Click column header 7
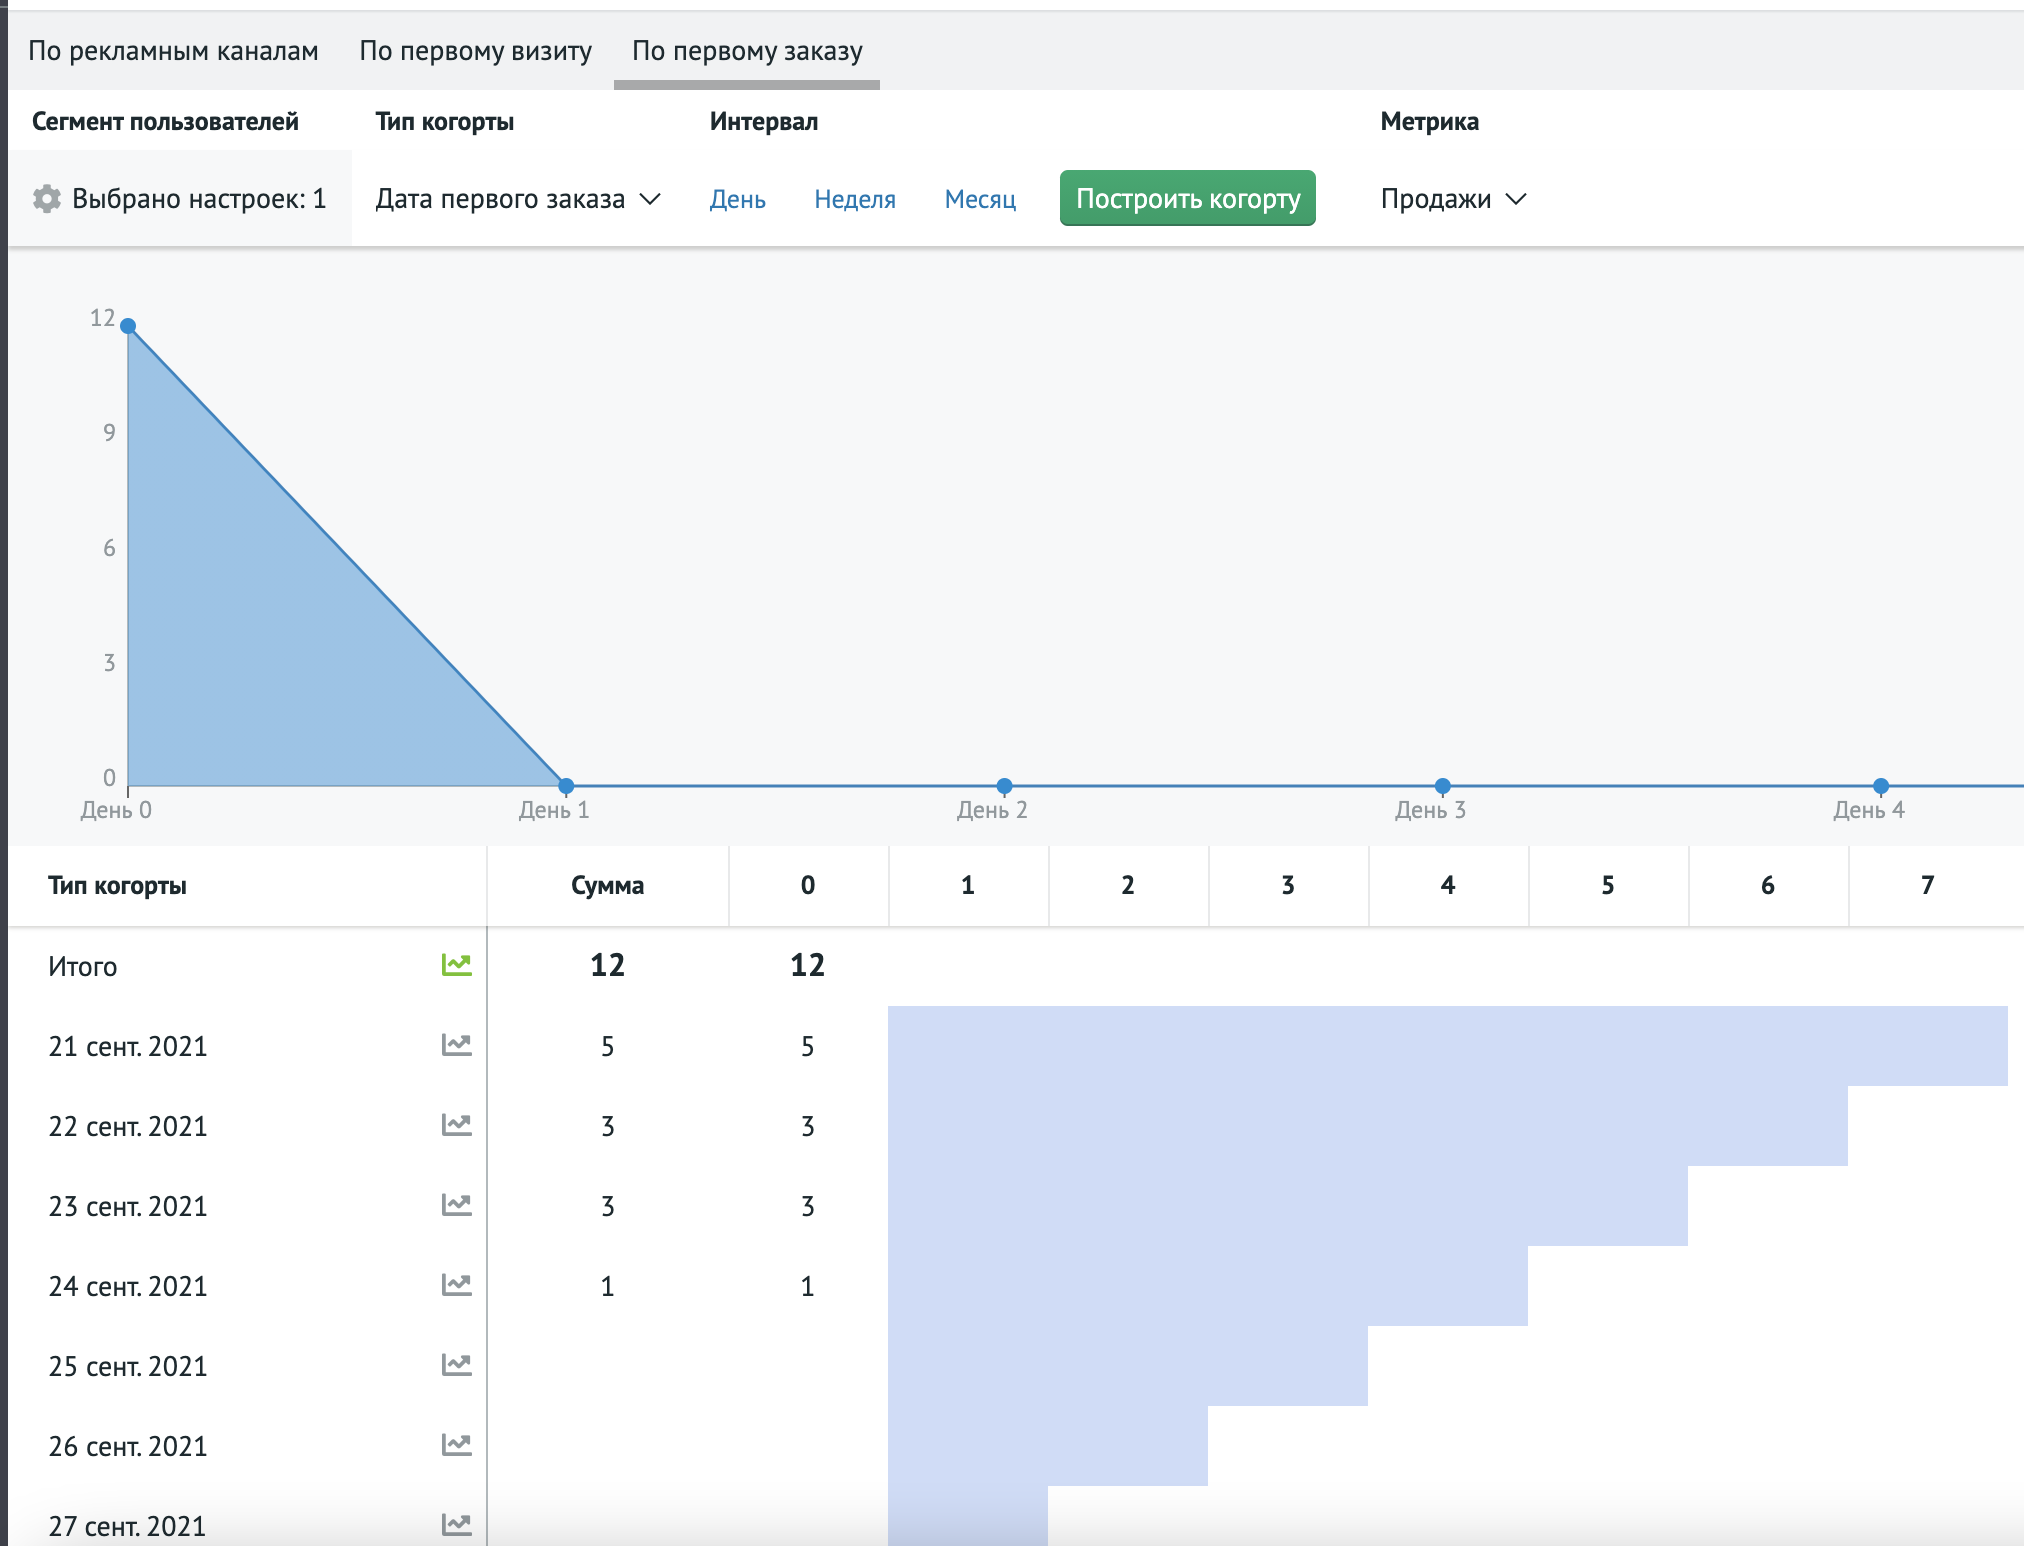The image size is (2024, 1546). pos(1928,885)
